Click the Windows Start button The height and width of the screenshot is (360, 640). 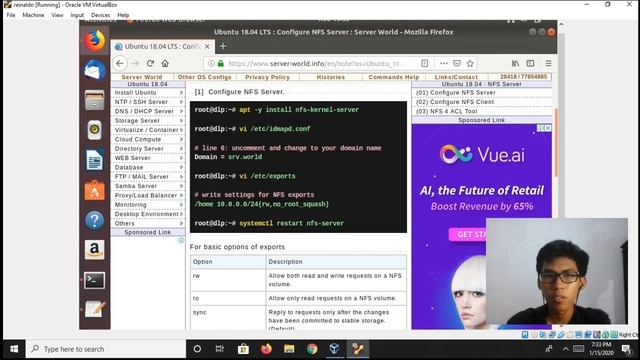[x=14, y=349]
